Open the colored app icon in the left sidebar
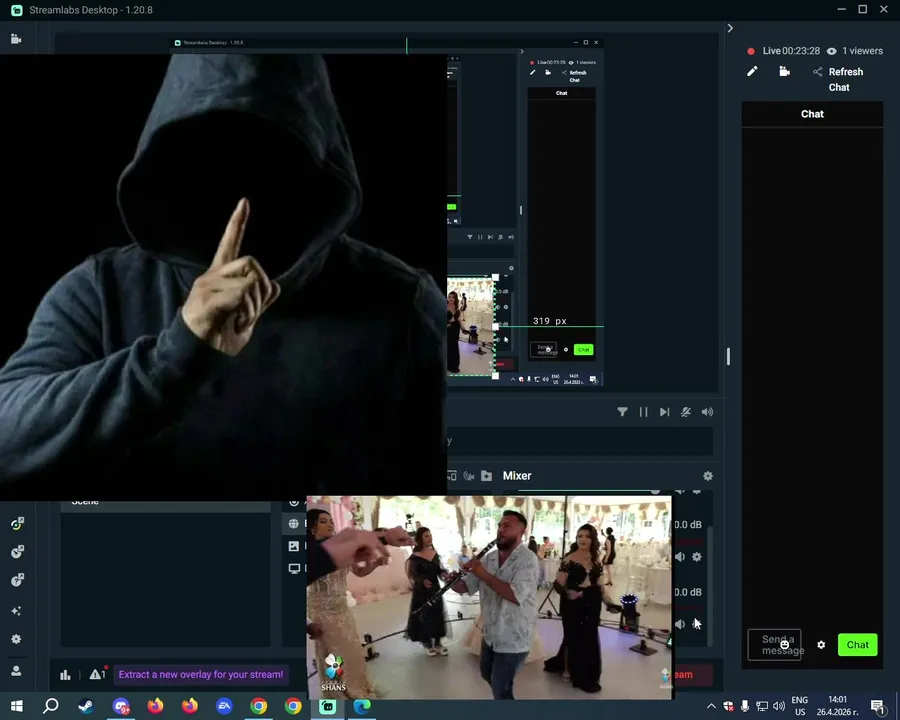The height and width of the screenshot is (720, 900). tap(17, 524)
